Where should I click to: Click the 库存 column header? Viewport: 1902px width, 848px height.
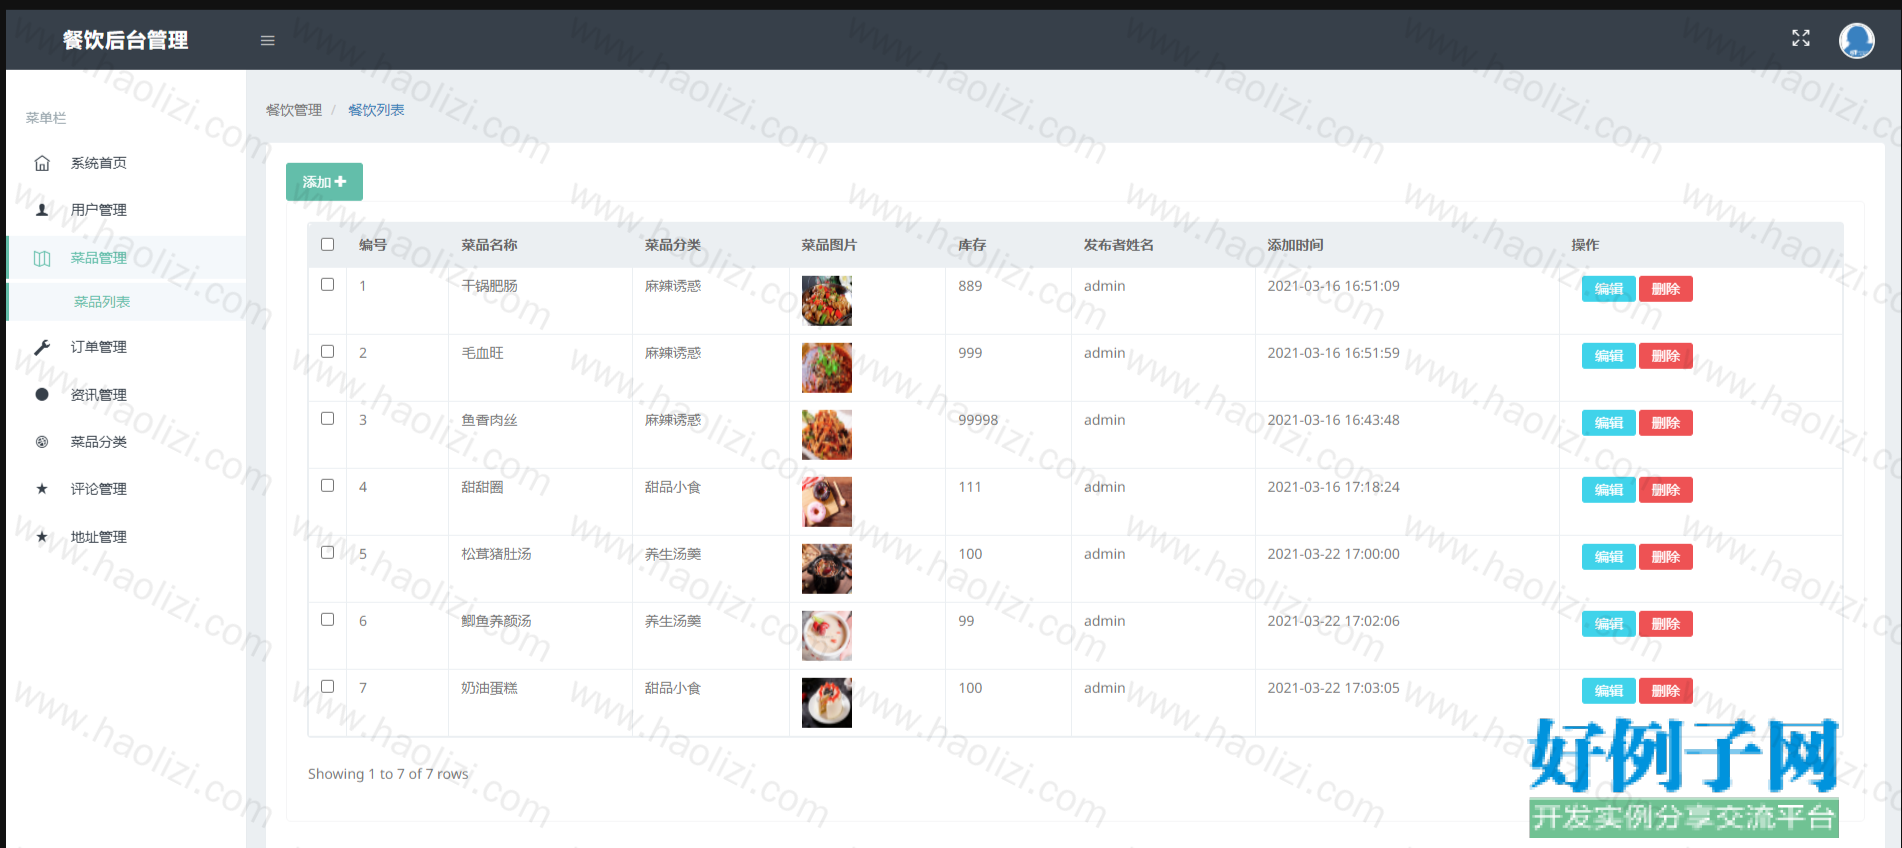[972, 245]
